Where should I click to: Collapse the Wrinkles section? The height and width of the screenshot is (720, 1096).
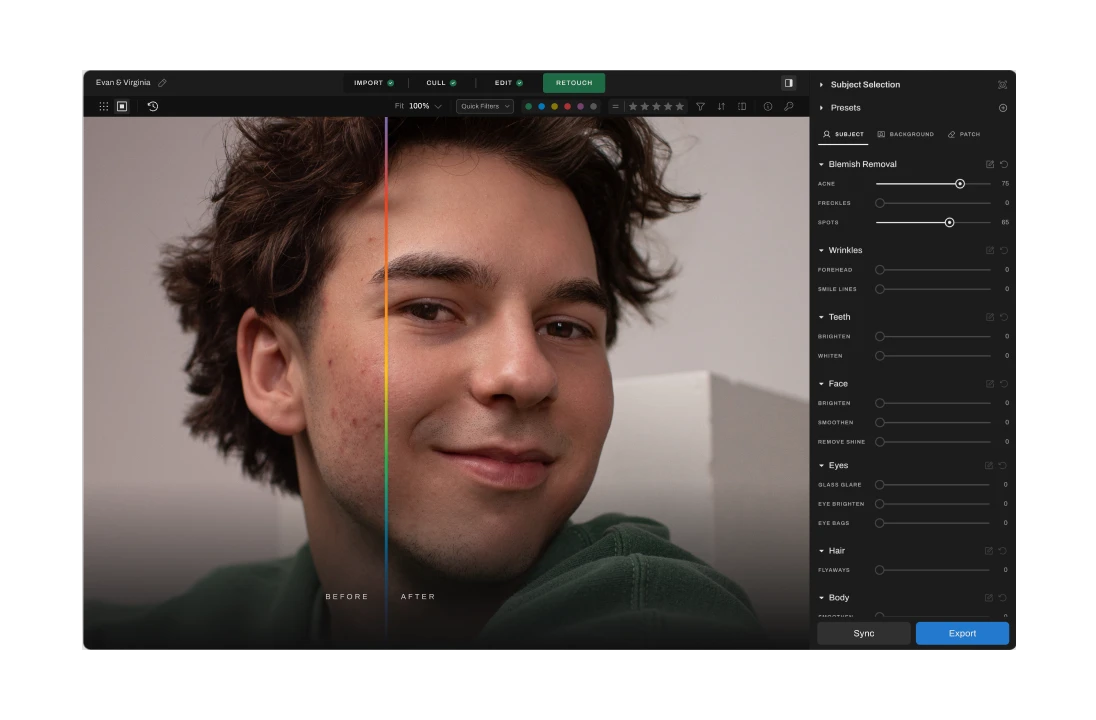click(x=822, y=251)
